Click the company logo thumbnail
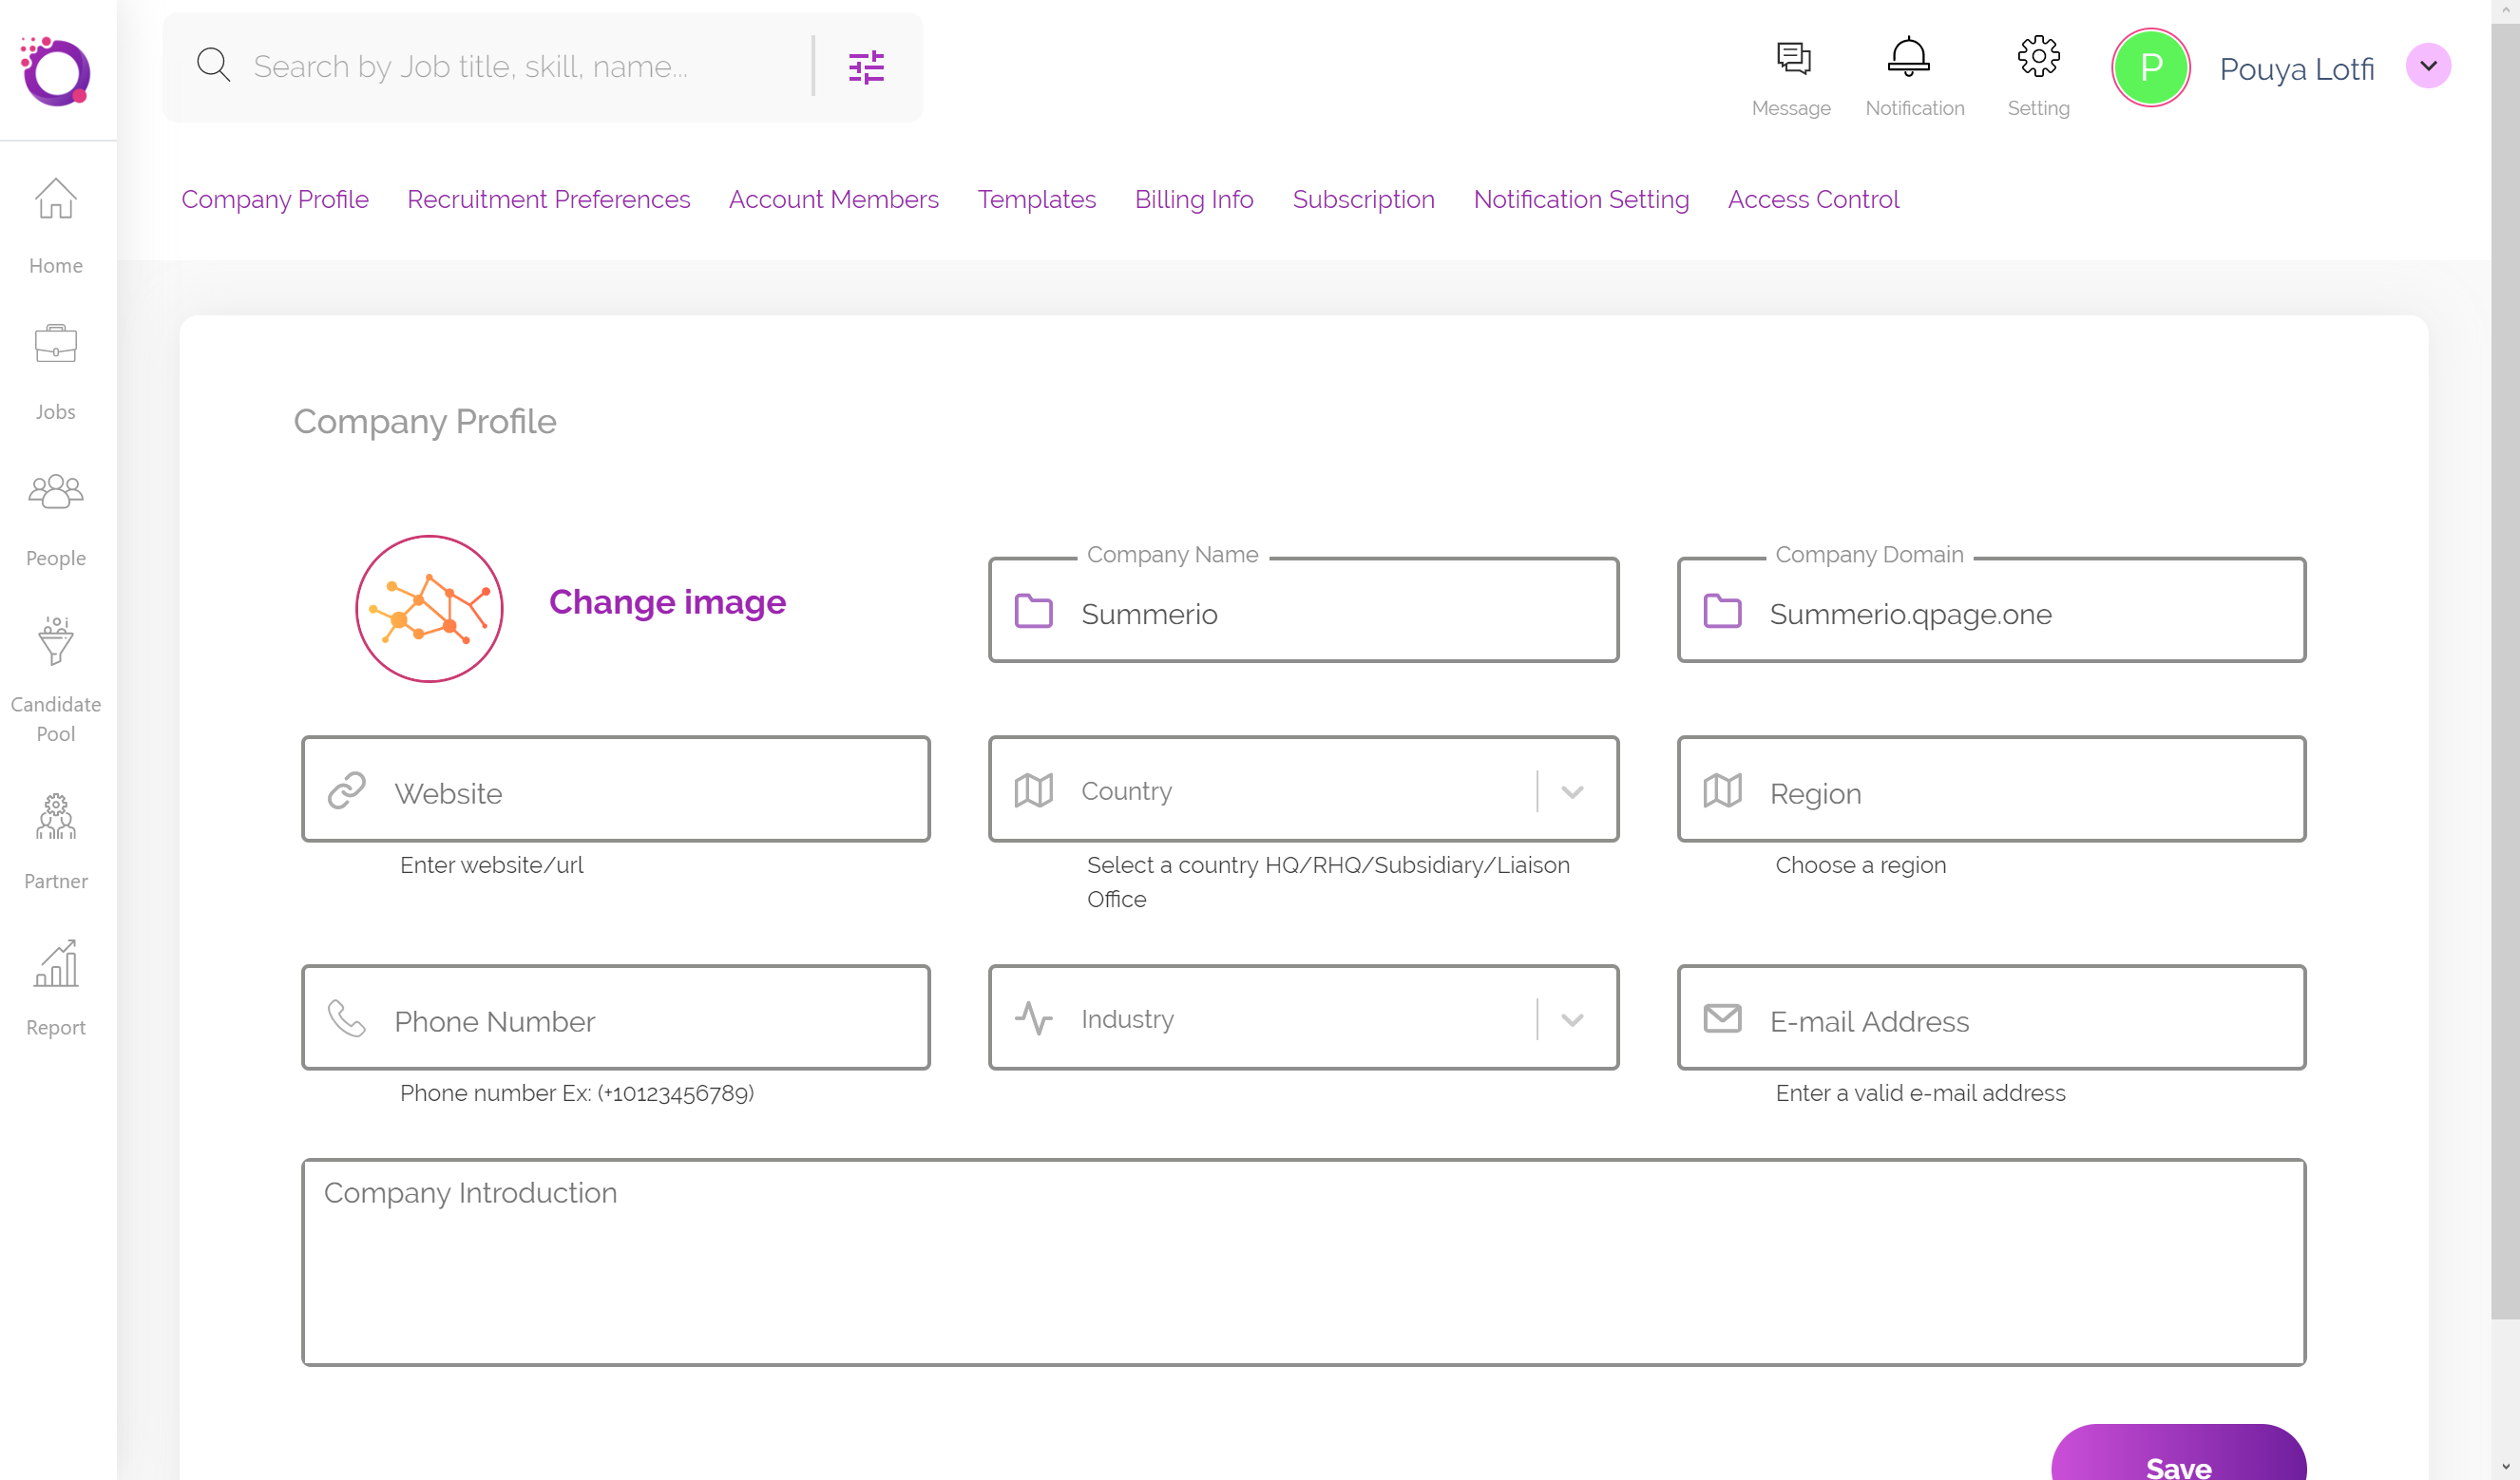 coord(430,609)
